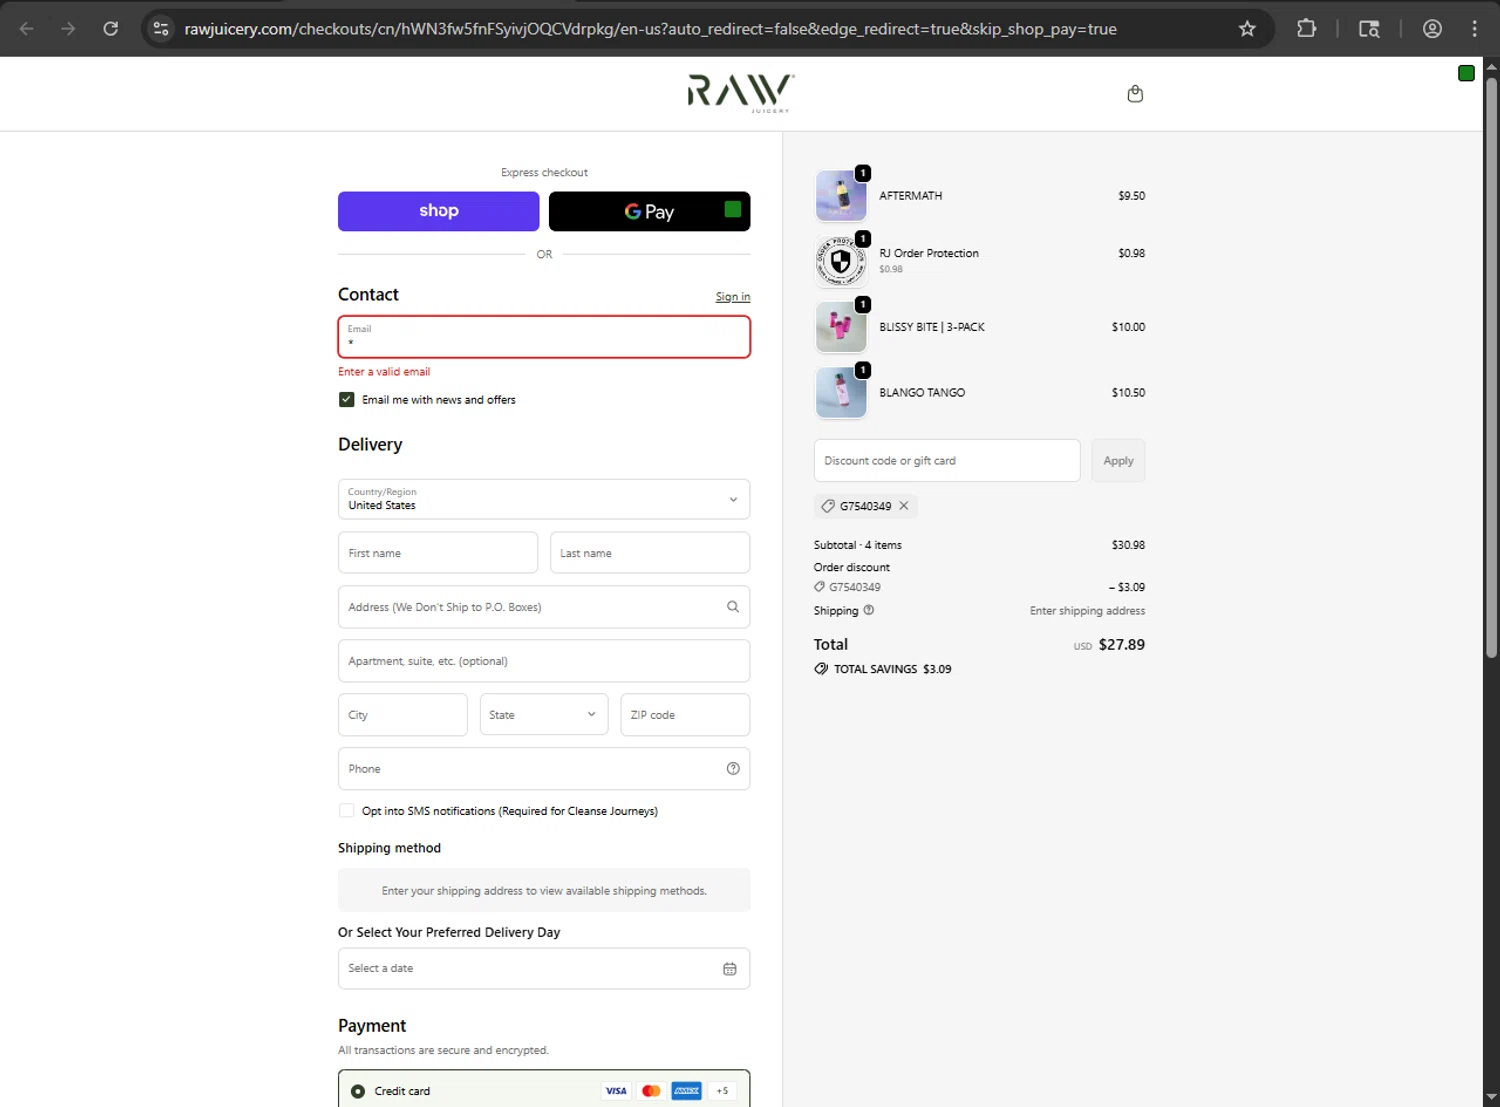Pay with Shop express checkout button

tap(439, 211)
